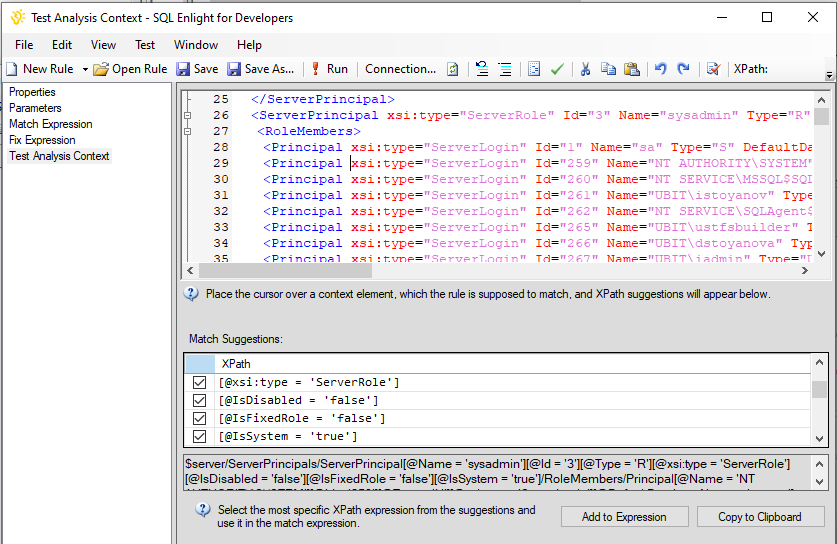Viewport: 837px width, 544px height.
Task: Click the green checkmark validate icon
Action: coord(557,69)
